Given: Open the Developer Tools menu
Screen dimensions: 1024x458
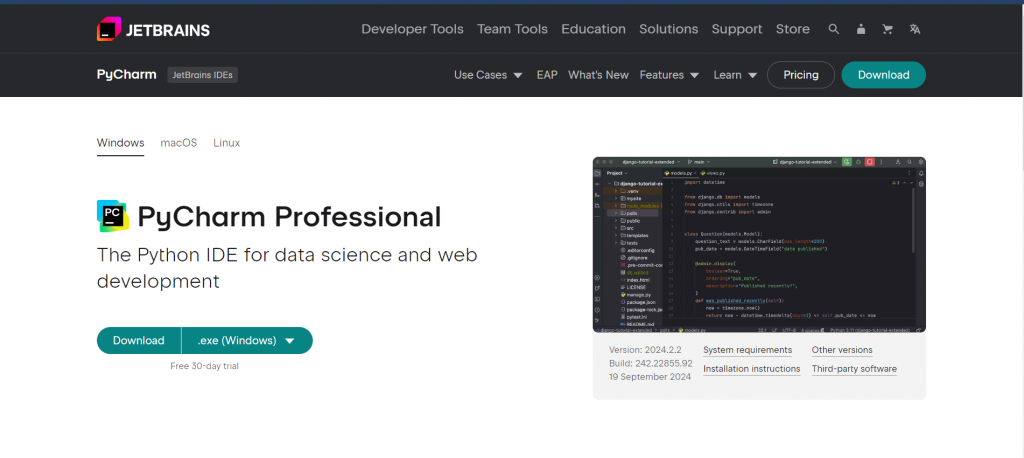Looking at the screenshot, I should [412, 29].
